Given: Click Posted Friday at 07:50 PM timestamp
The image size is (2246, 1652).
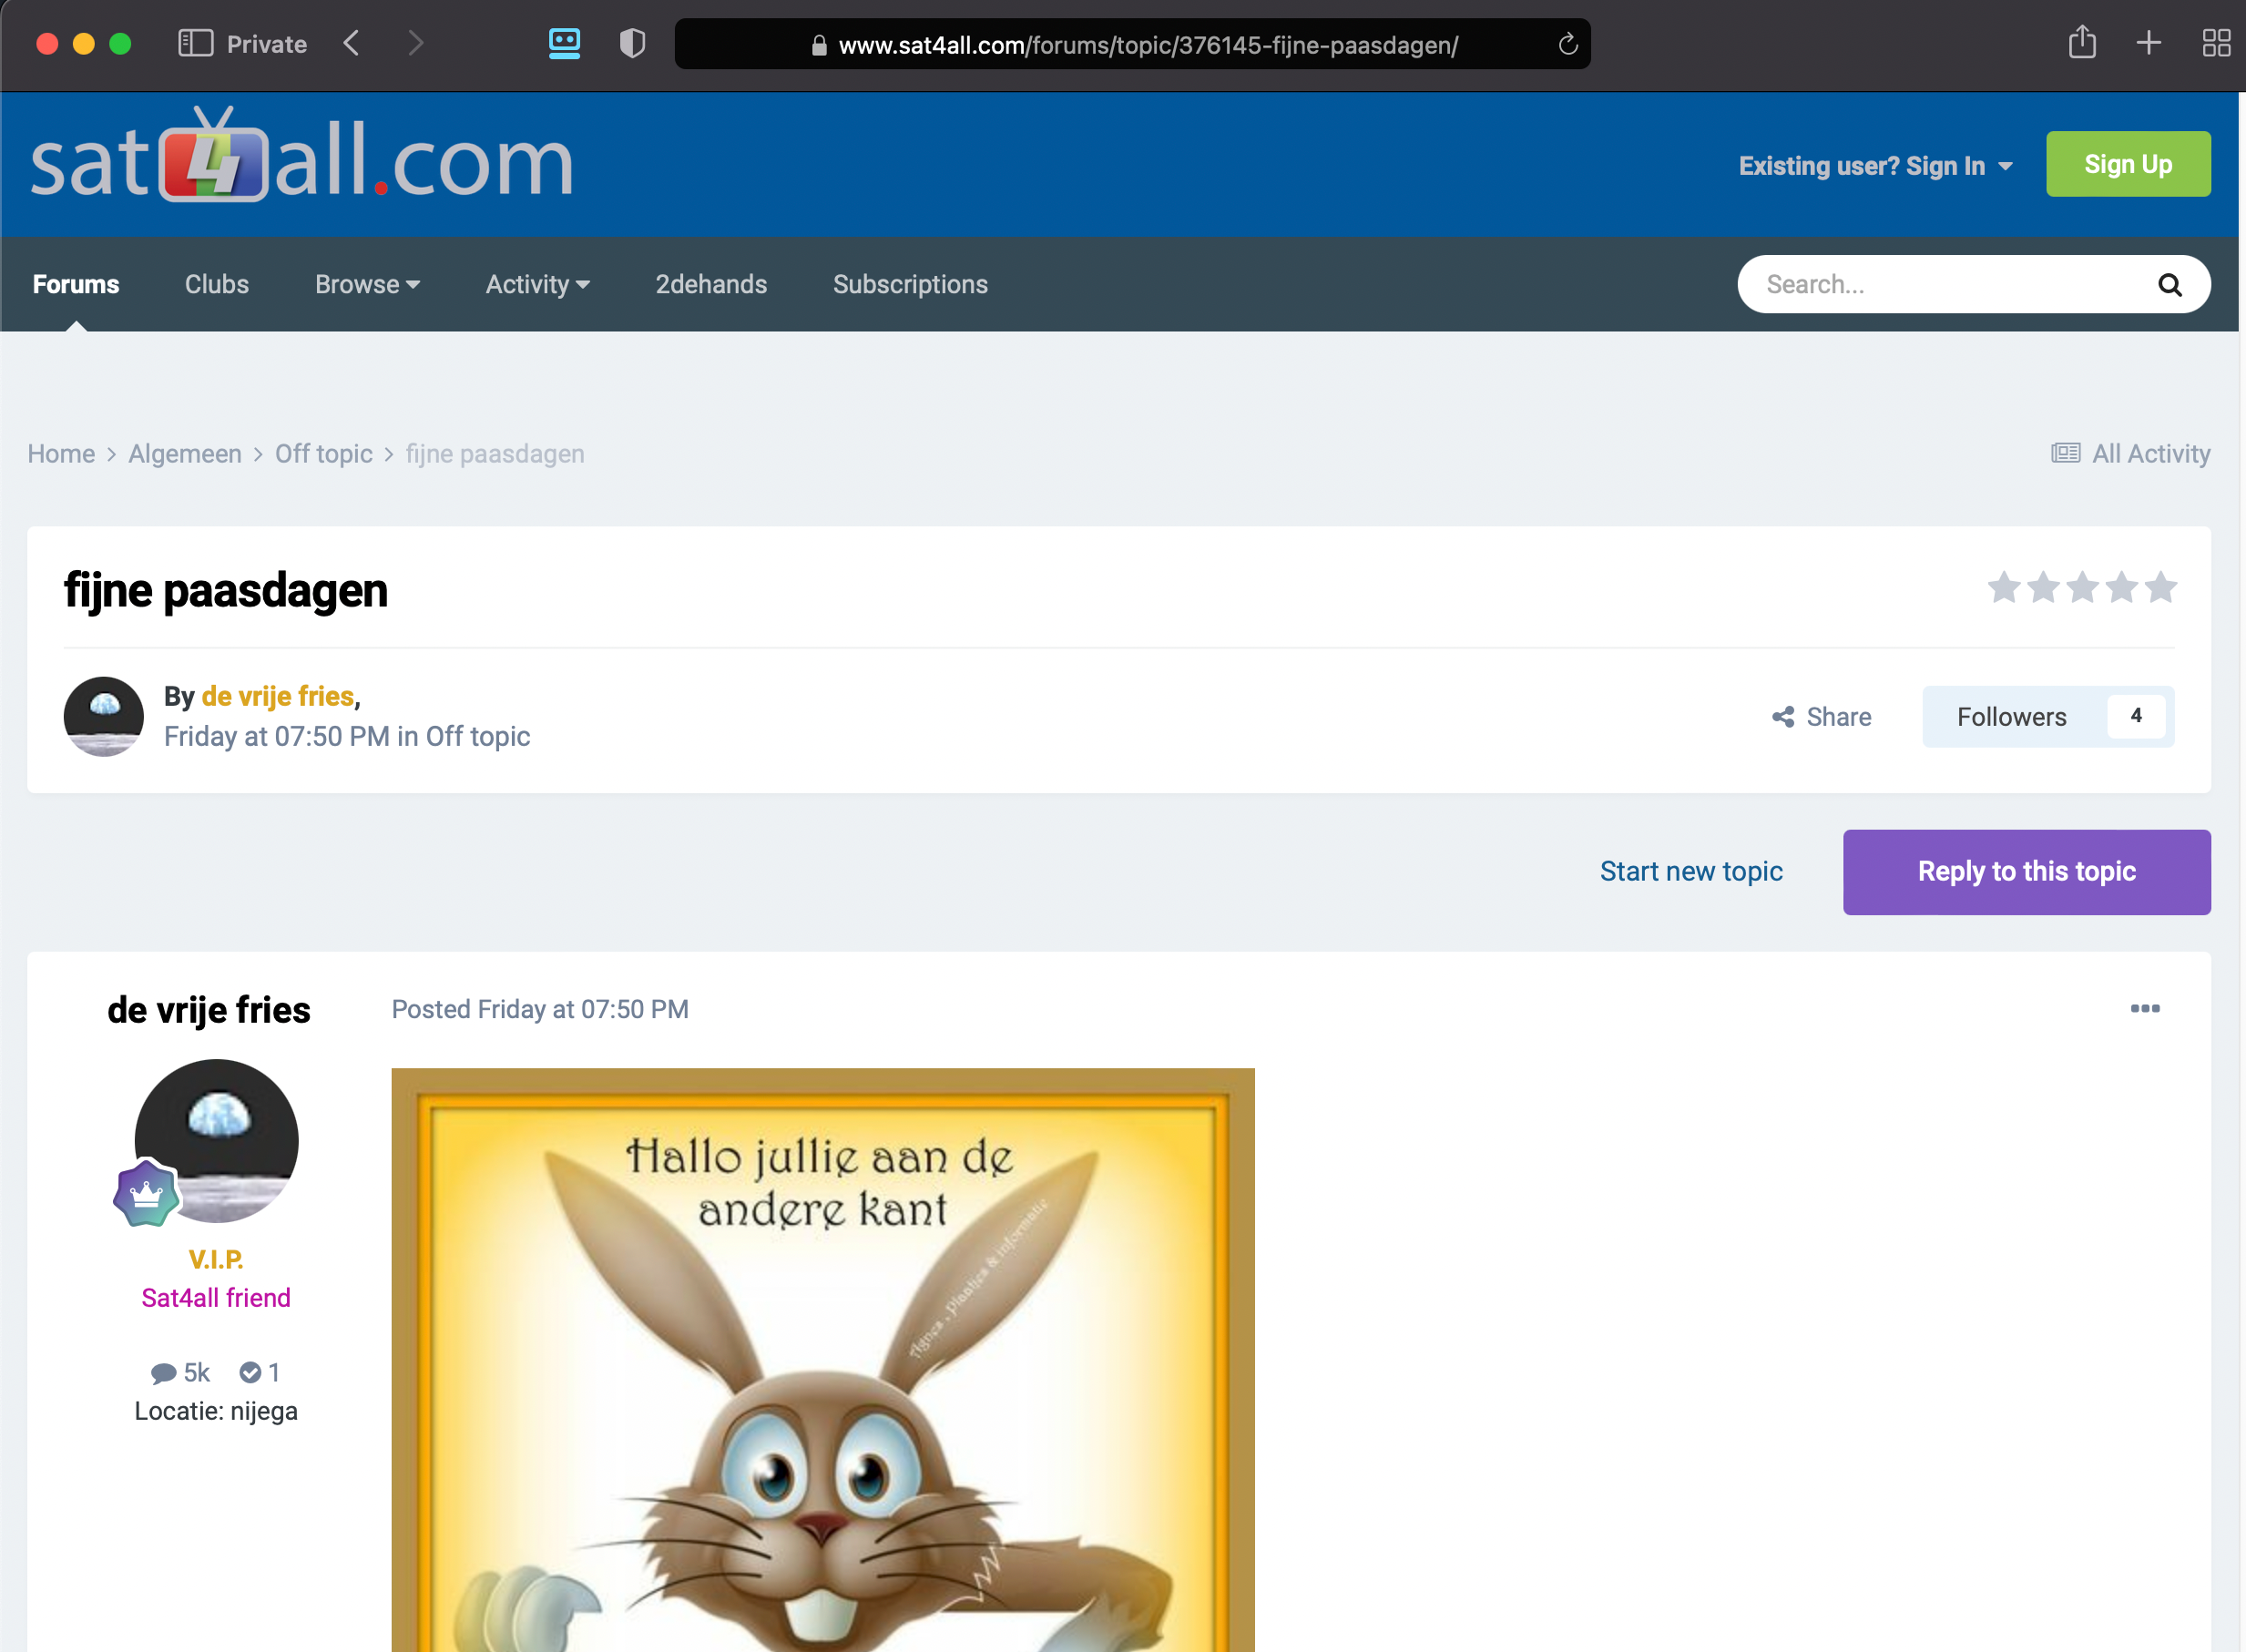Looking at the screenshot, I should pyautogui.click(x=540, y=1009).
